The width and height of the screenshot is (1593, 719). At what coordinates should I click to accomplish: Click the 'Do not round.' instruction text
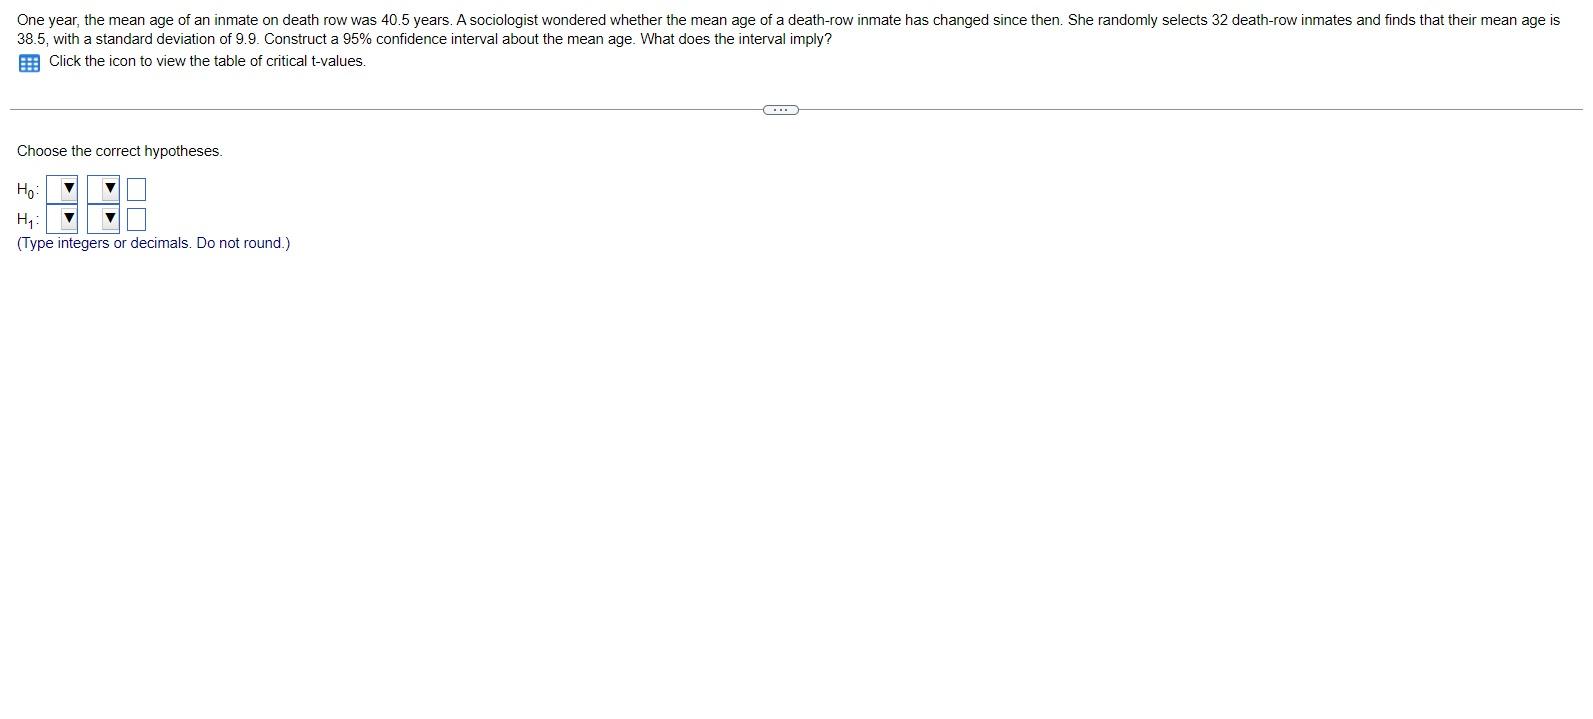pyautogui.click(x=243, y=243)
